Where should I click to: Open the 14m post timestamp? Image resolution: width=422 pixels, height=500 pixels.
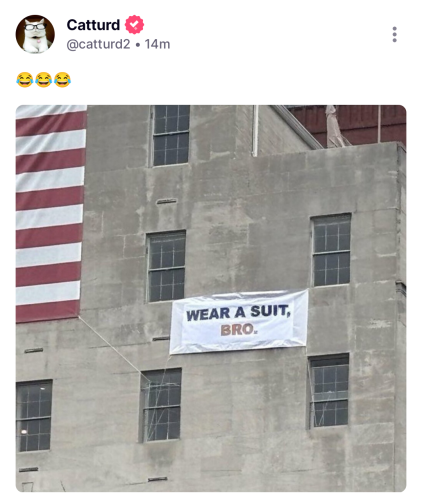[157, 44]
